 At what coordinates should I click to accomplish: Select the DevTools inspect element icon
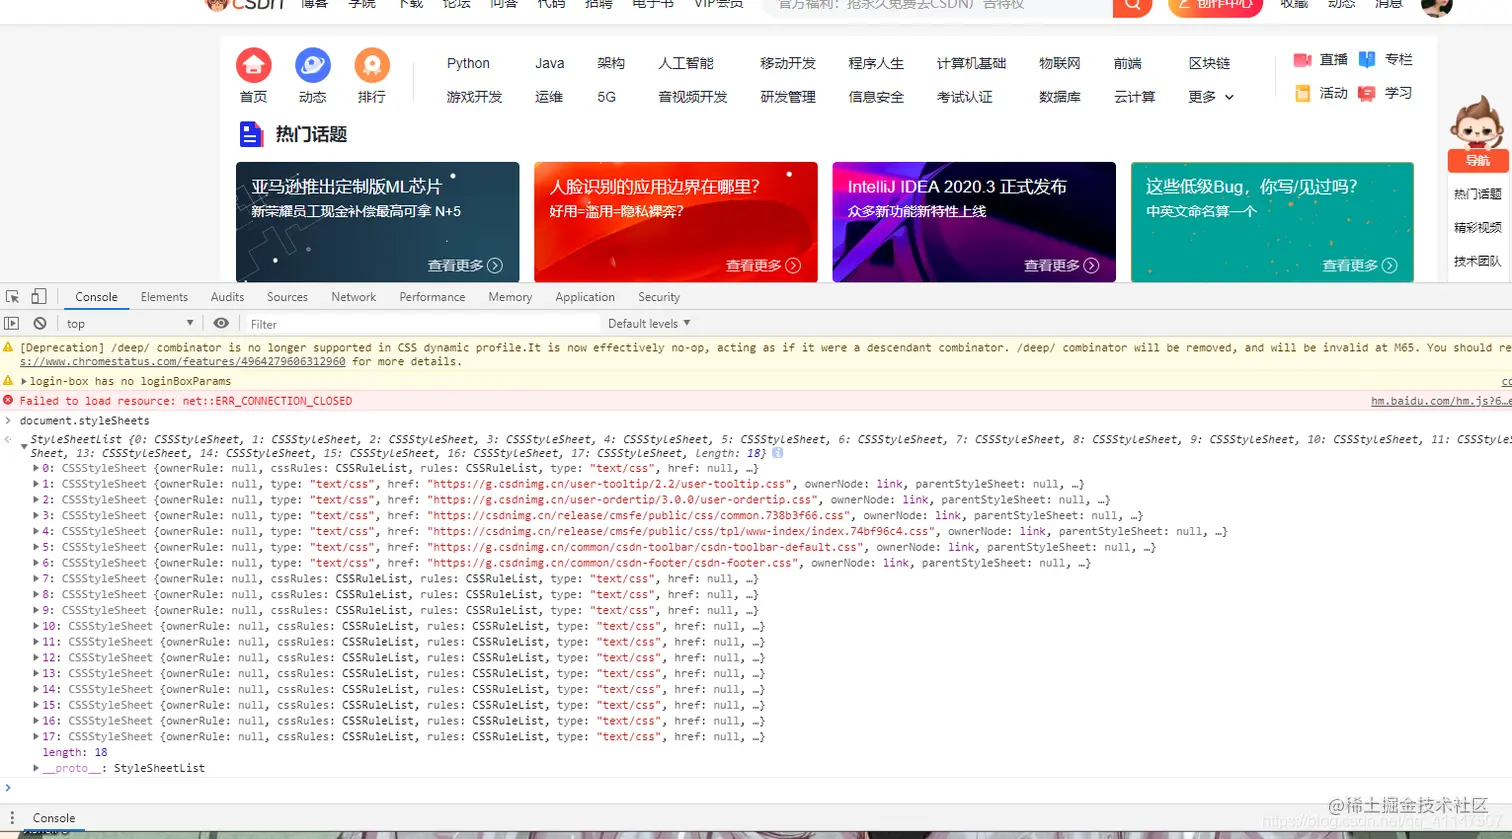point(13,297)
